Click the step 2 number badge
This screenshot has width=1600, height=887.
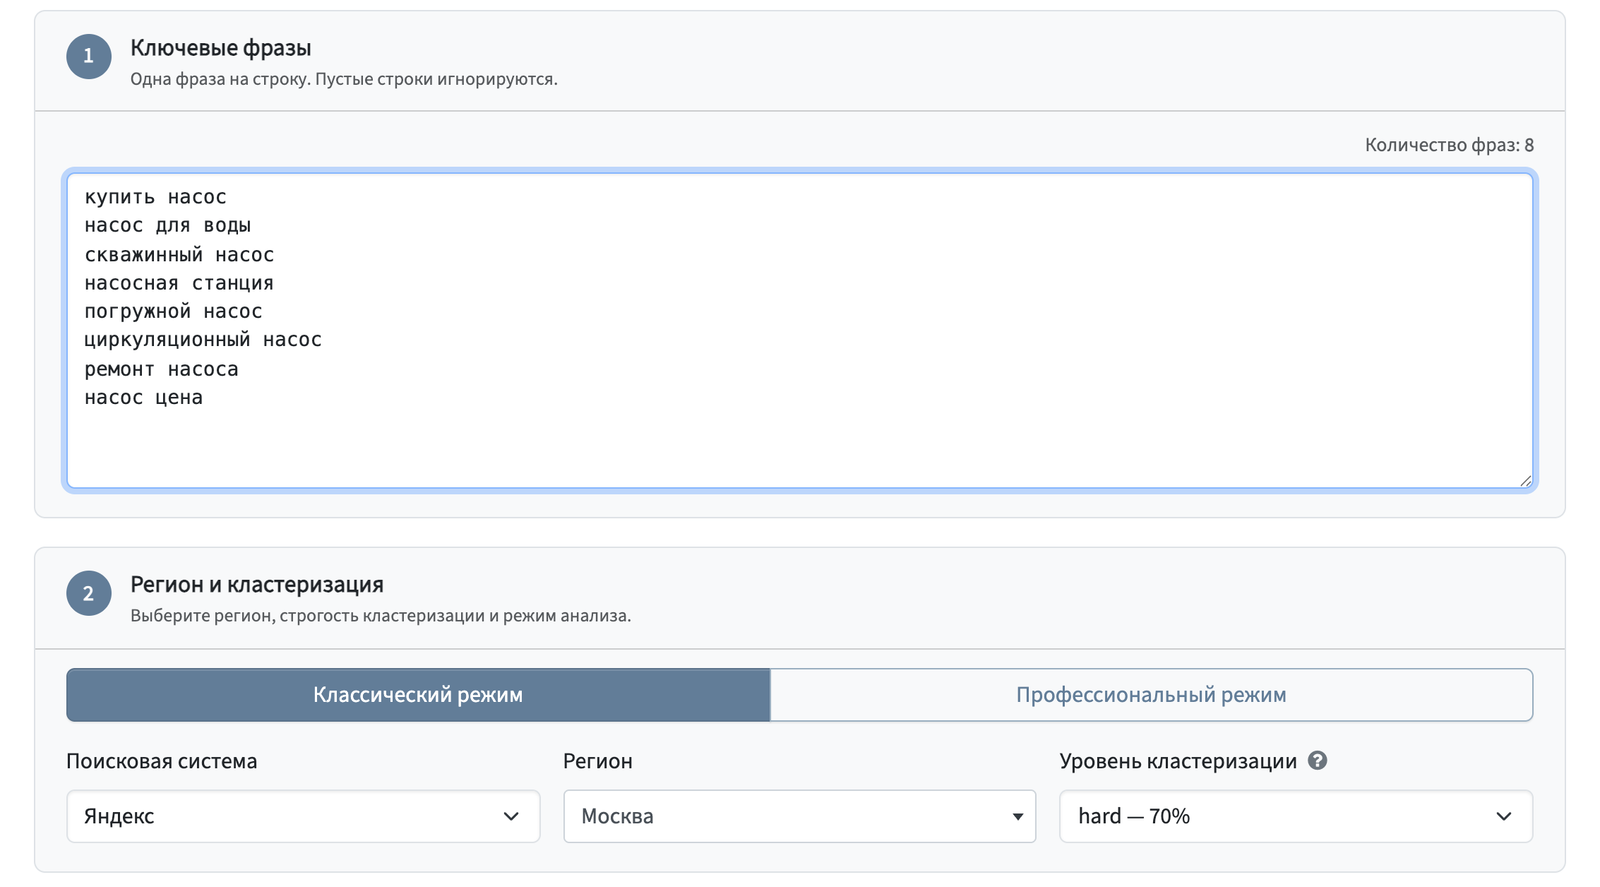(x=88, y=593)
